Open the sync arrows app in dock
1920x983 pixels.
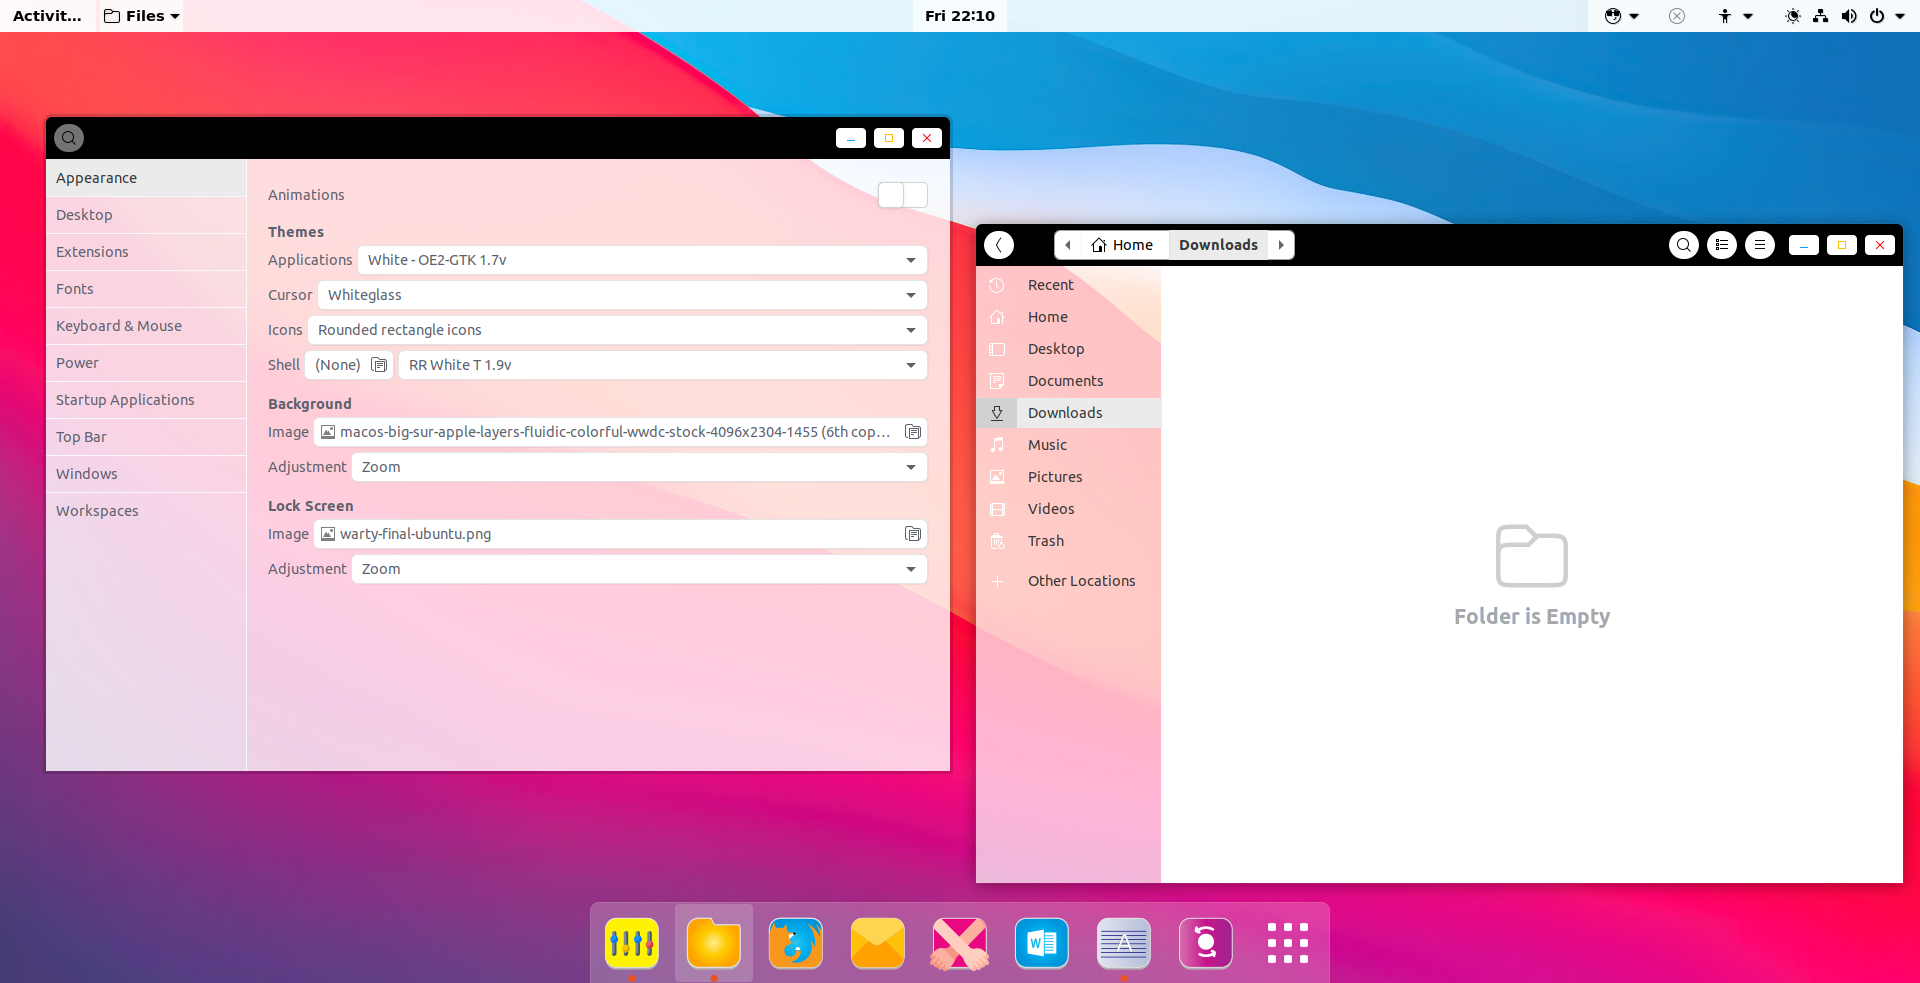pos(1206,943)
